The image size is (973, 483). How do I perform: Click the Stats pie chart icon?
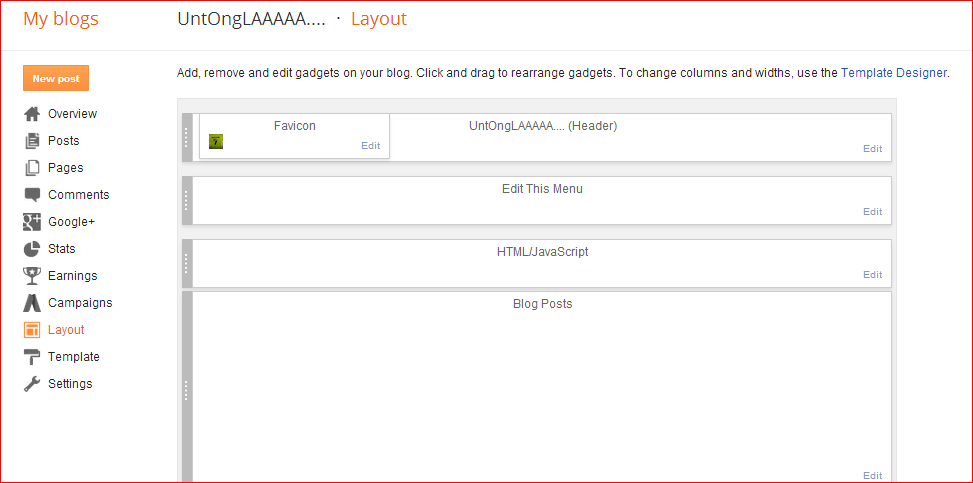[x=32, y=249]
